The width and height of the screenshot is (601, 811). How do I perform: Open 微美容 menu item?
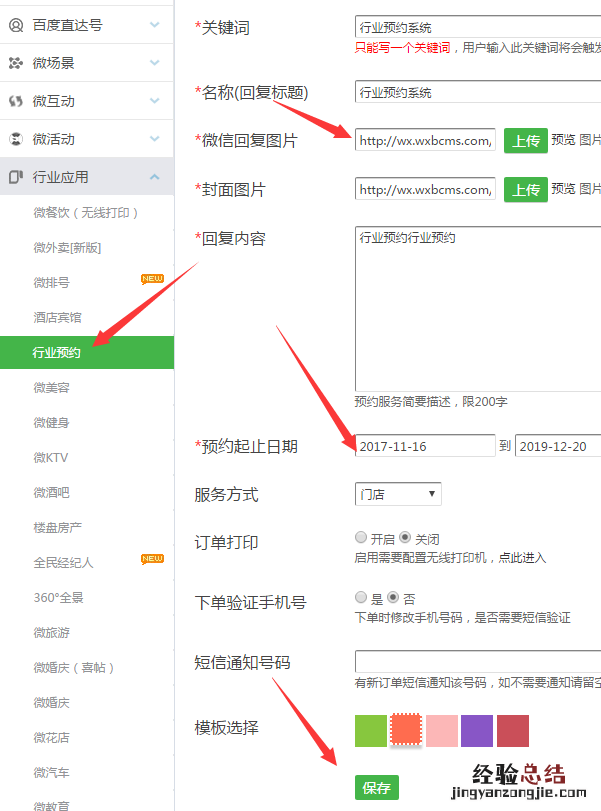click(x=51, y=388)
